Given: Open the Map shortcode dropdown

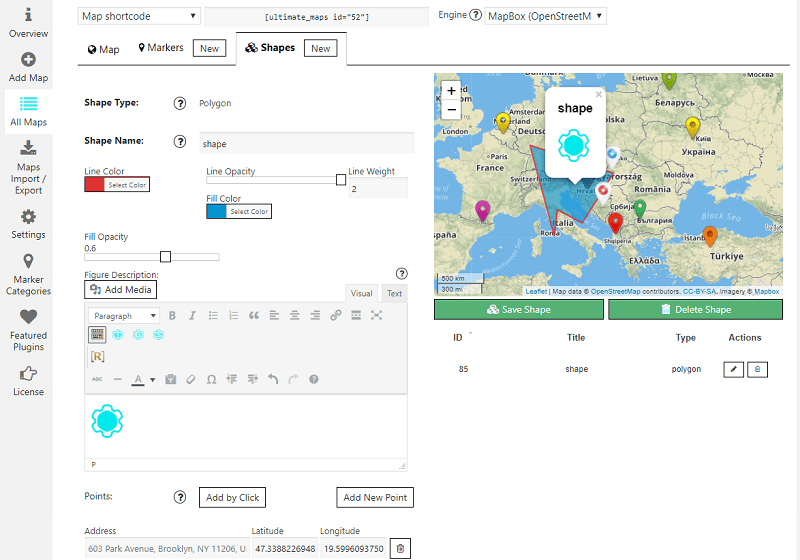Looking at the screenshot, I should (x=139, y=16).
